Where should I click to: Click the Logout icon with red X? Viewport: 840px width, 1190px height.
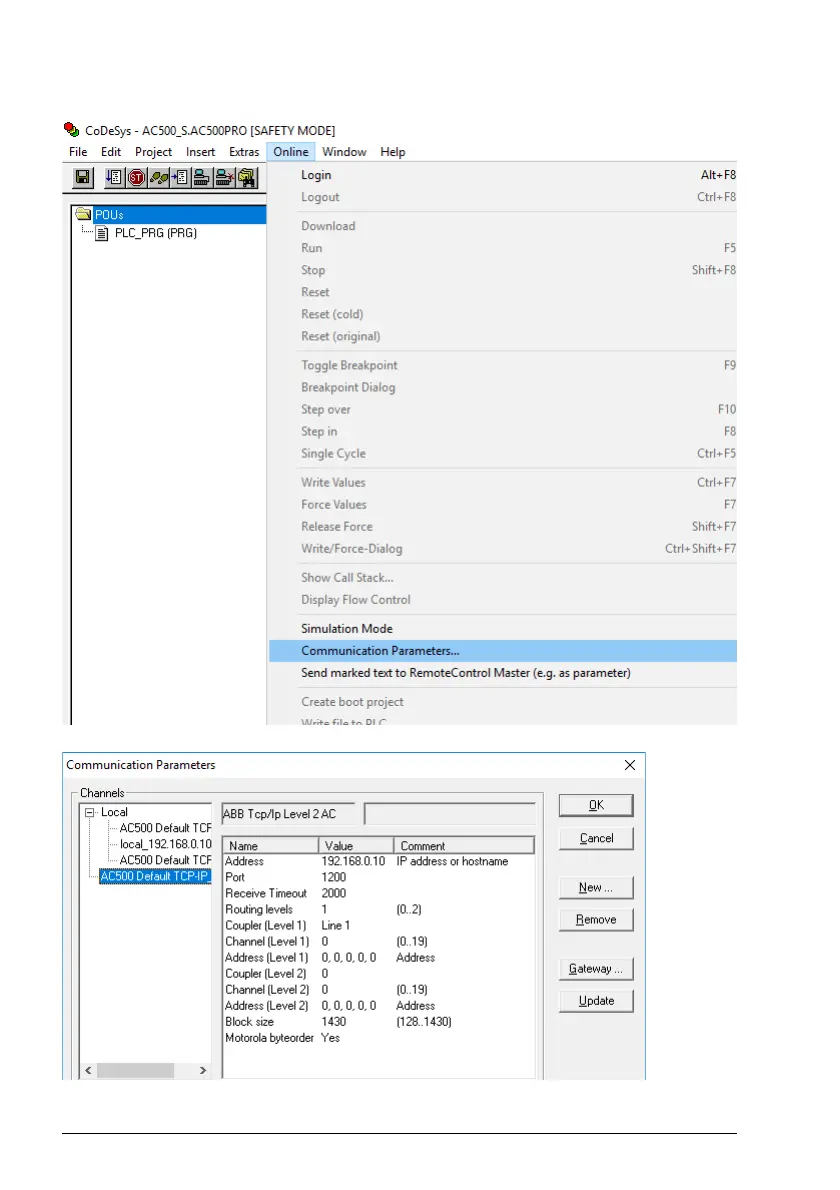point(224,178)
